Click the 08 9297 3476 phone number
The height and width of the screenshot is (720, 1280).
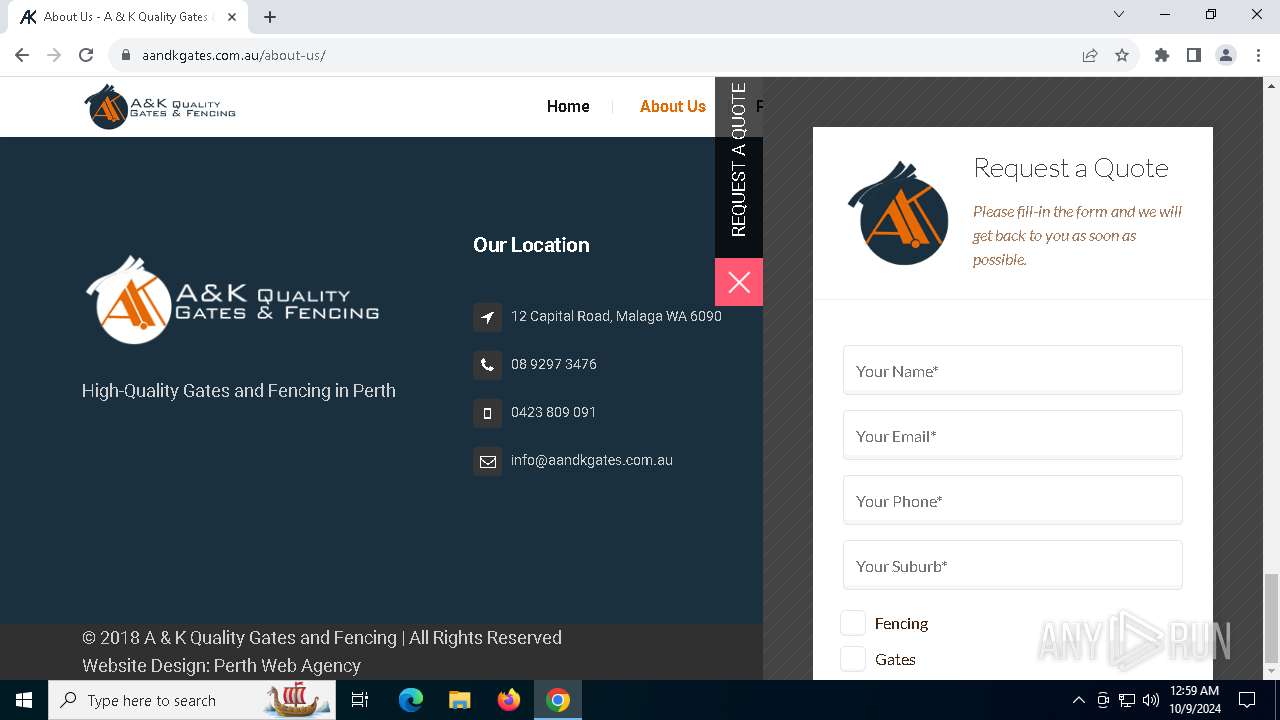coord(554,364)
